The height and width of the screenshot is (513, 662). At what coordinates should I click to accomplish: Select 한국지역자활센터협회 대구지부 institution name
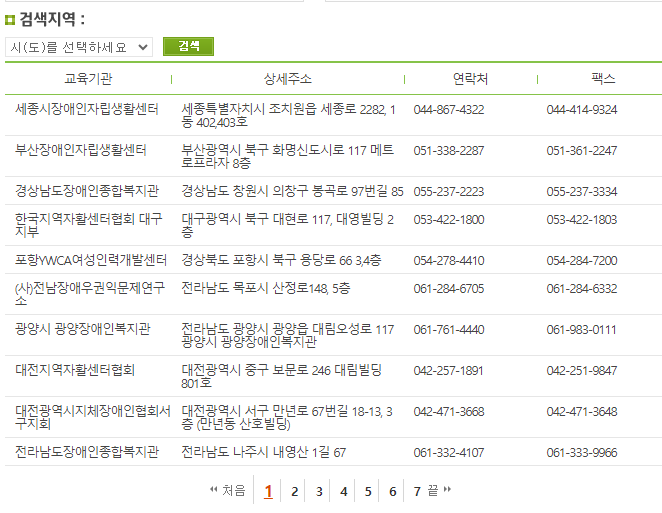coord(88,225)
